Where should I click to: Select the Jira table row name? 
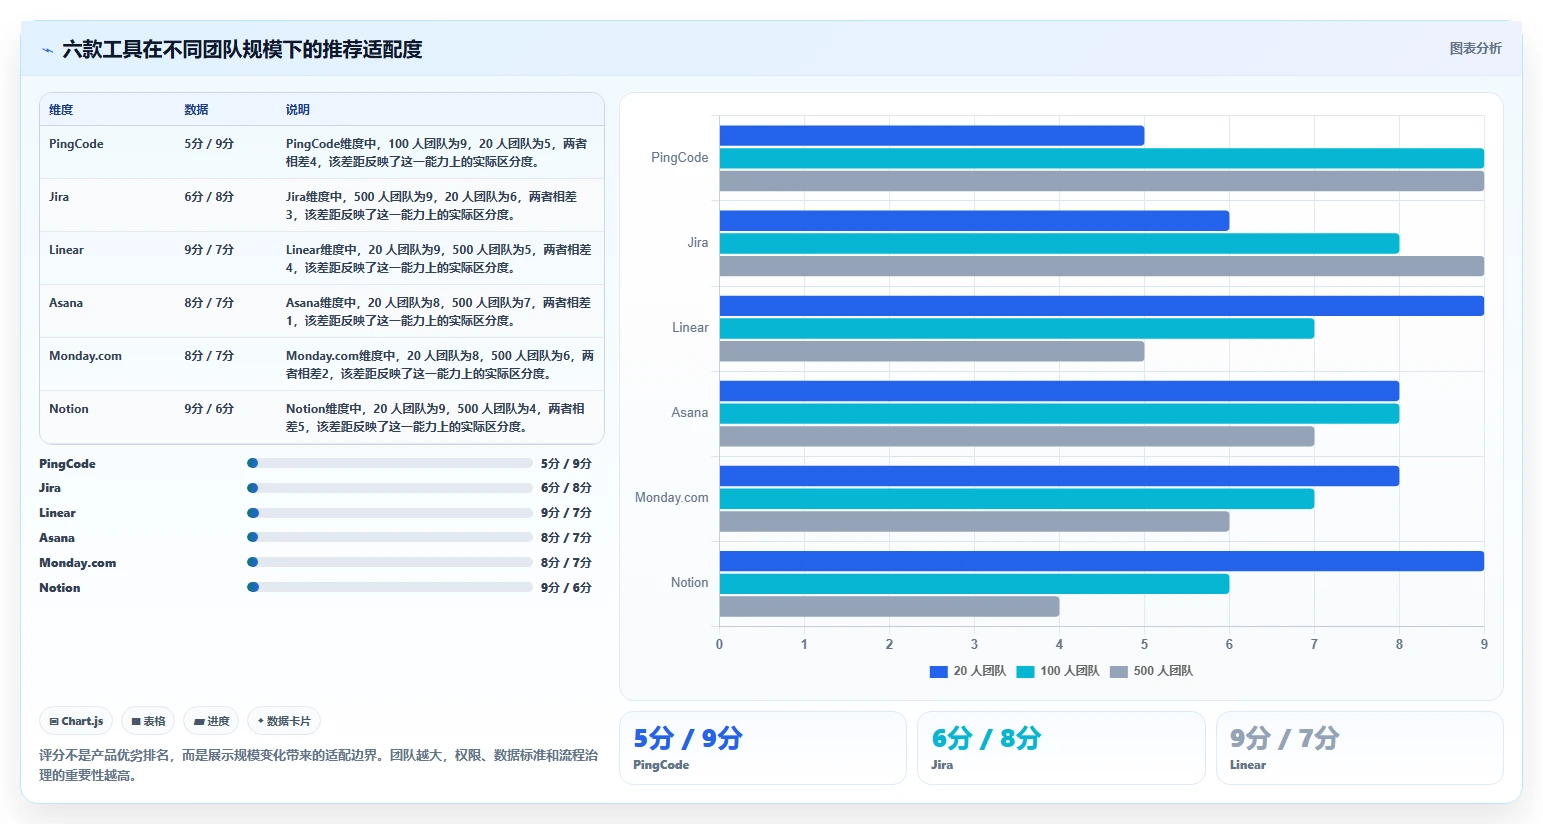coord(59,197)
